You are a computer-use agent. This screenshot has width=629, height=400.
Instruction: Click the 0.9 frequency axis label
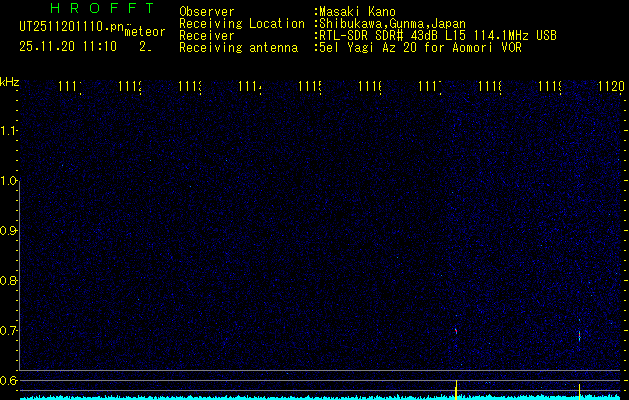[8, 230]
